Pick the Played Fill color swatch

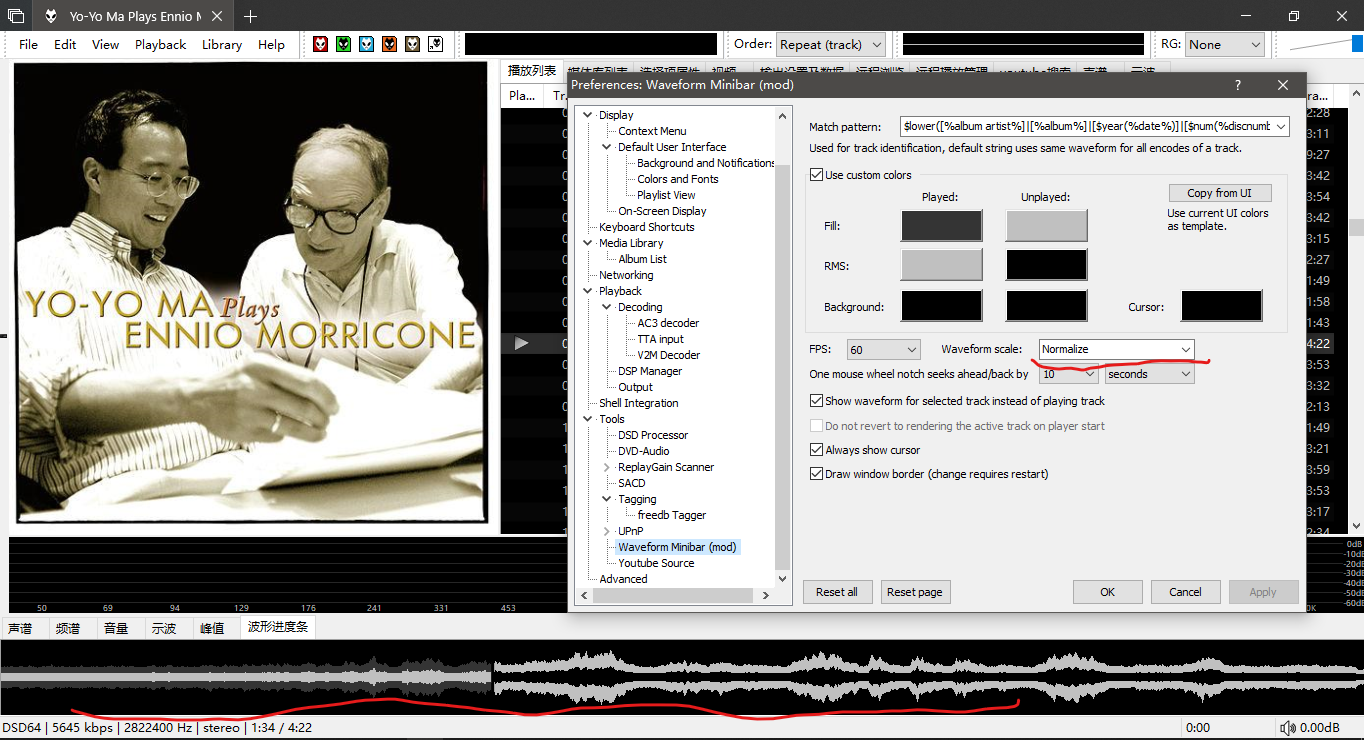click(941, 226)
